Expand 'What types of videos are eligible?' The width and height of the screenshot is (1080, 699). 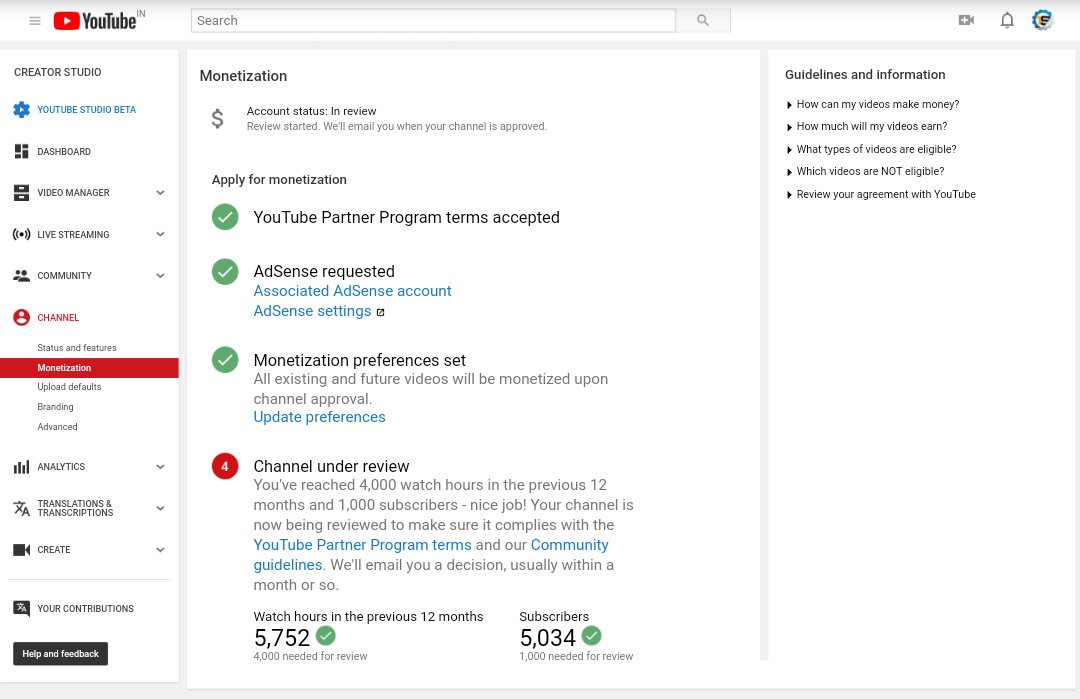pyautogui.click(x=871, y=149)
